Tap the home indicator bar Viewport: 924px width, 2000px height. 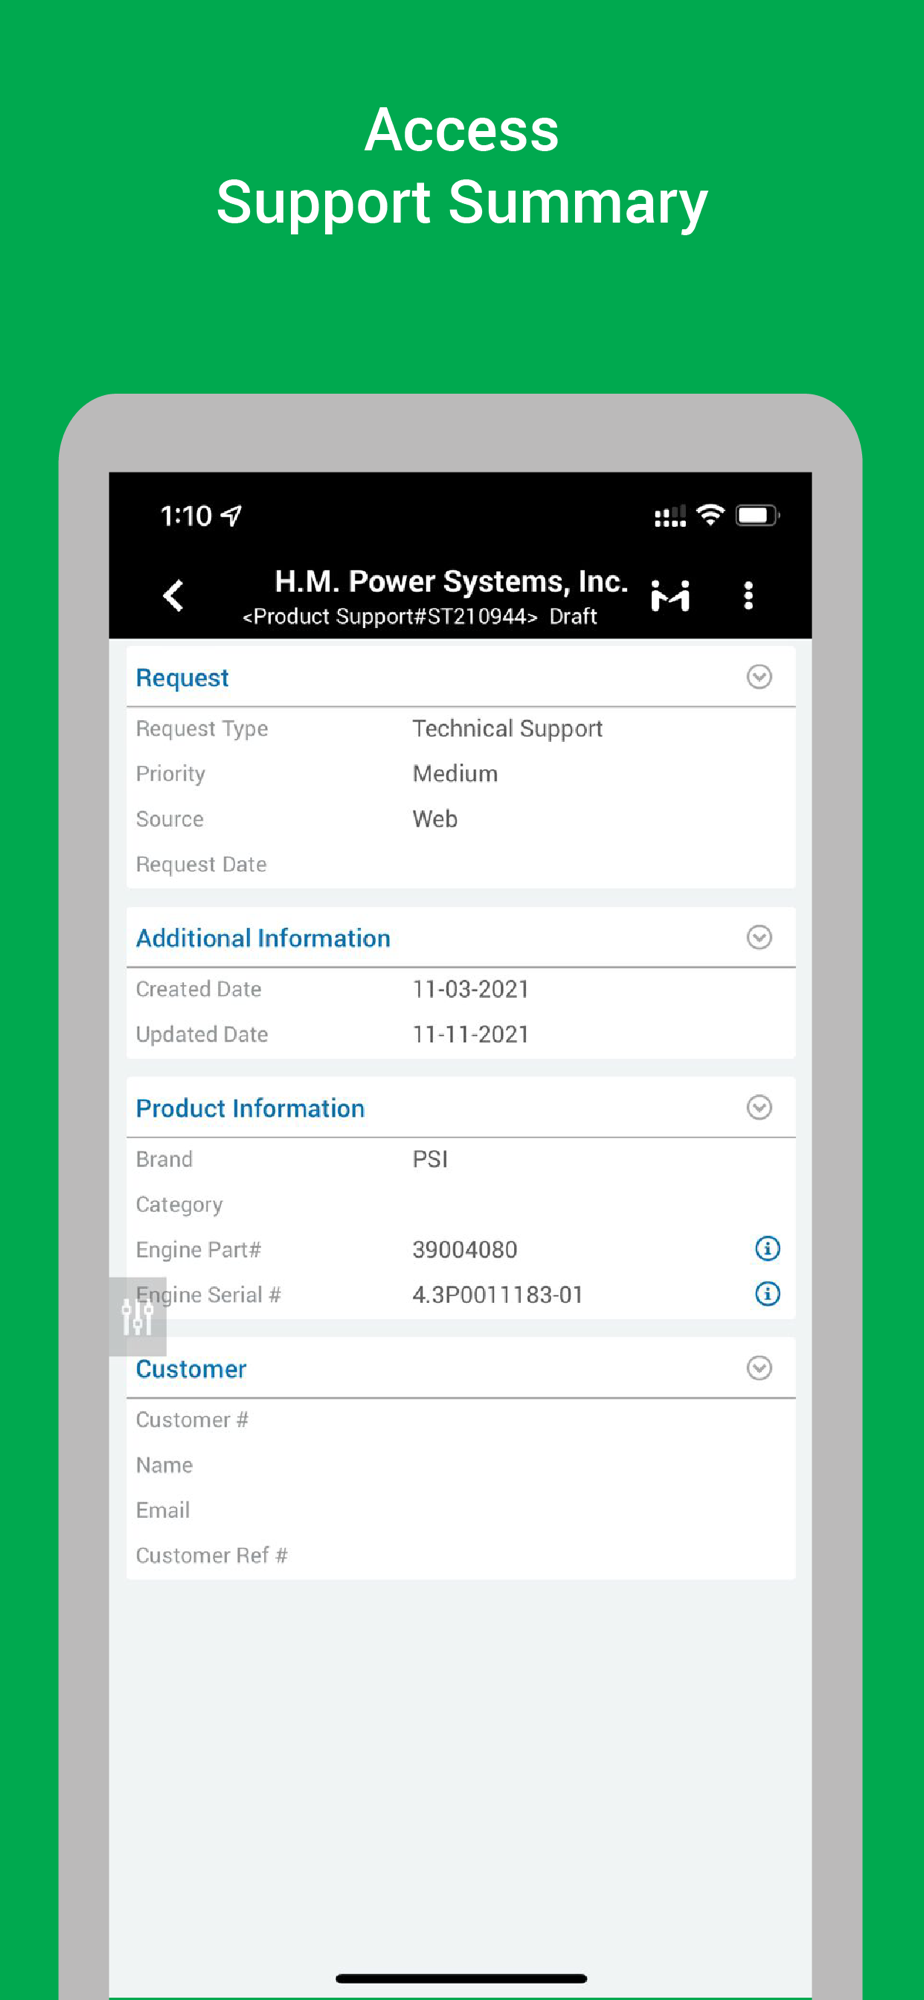click(461, 1978)
